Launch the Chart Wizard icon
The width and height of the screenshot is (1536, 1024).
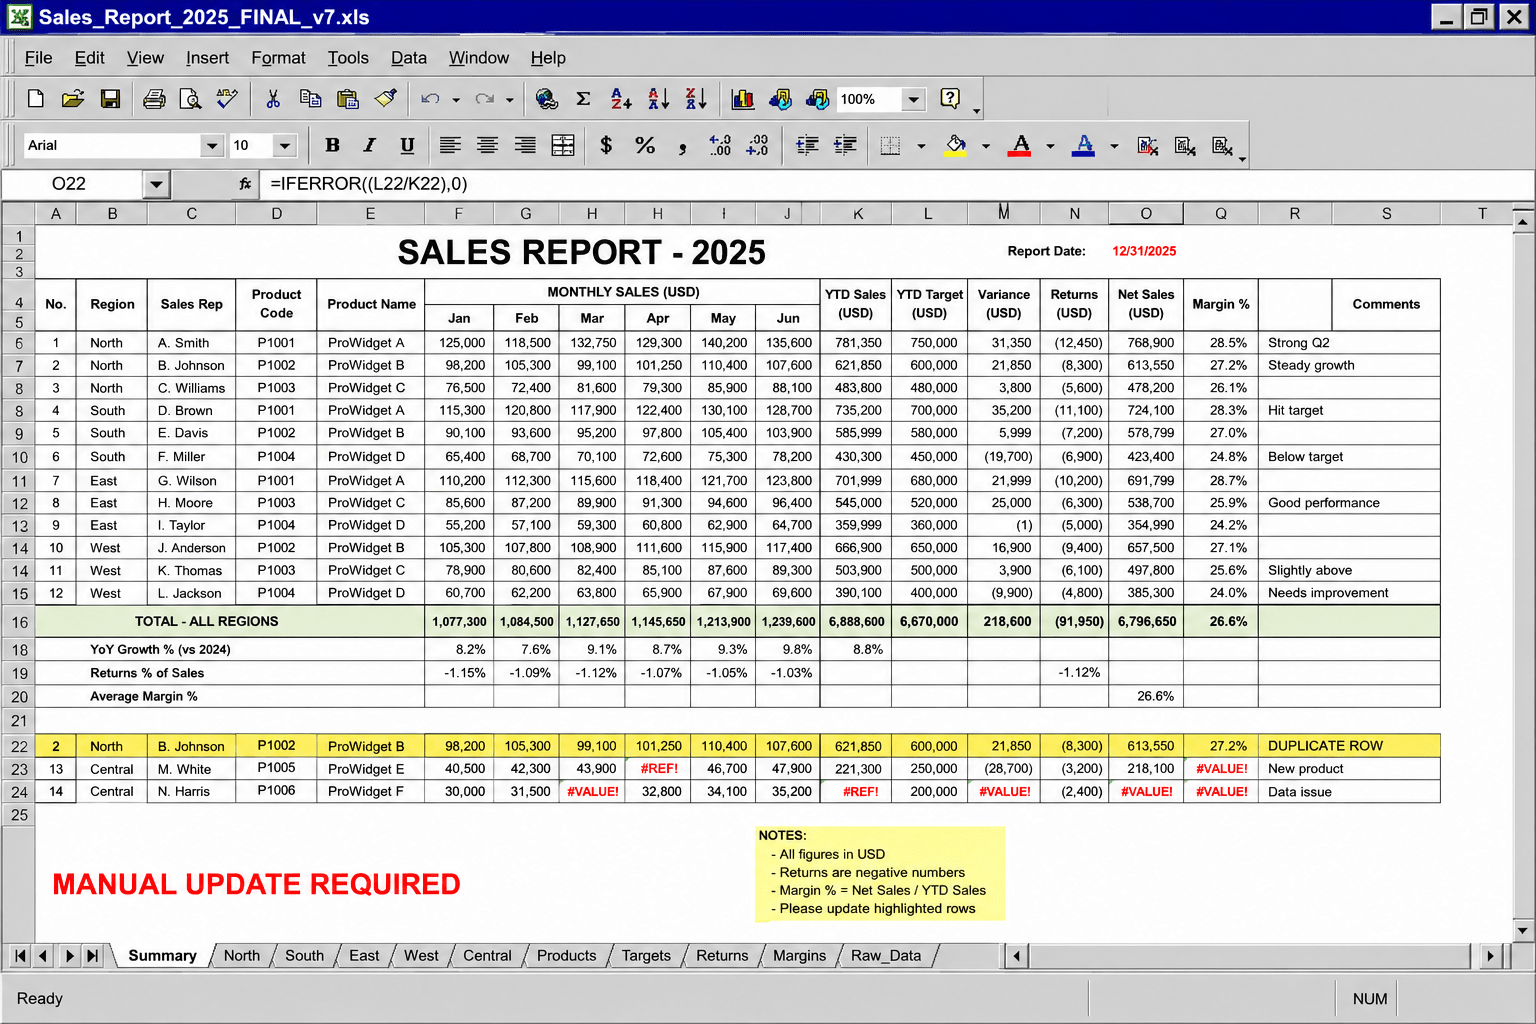[x=742, y=98]
